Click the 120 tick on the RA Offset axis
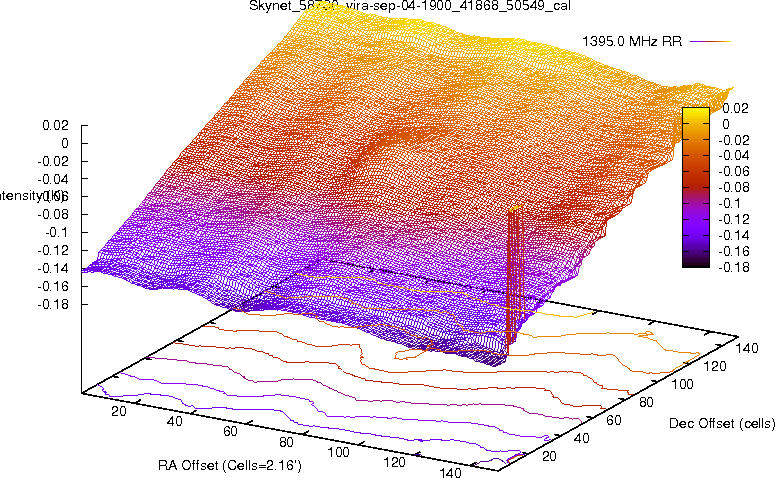This screenshot has height=478, width=775. tap(394, 463)
